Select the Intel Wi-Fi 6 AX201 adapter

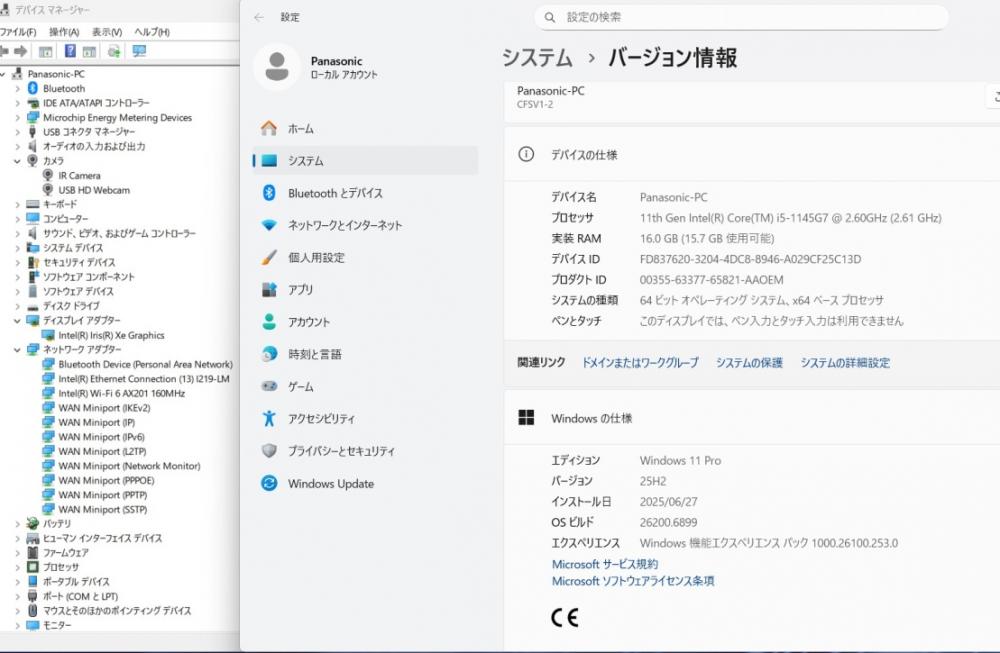(121, 394)
